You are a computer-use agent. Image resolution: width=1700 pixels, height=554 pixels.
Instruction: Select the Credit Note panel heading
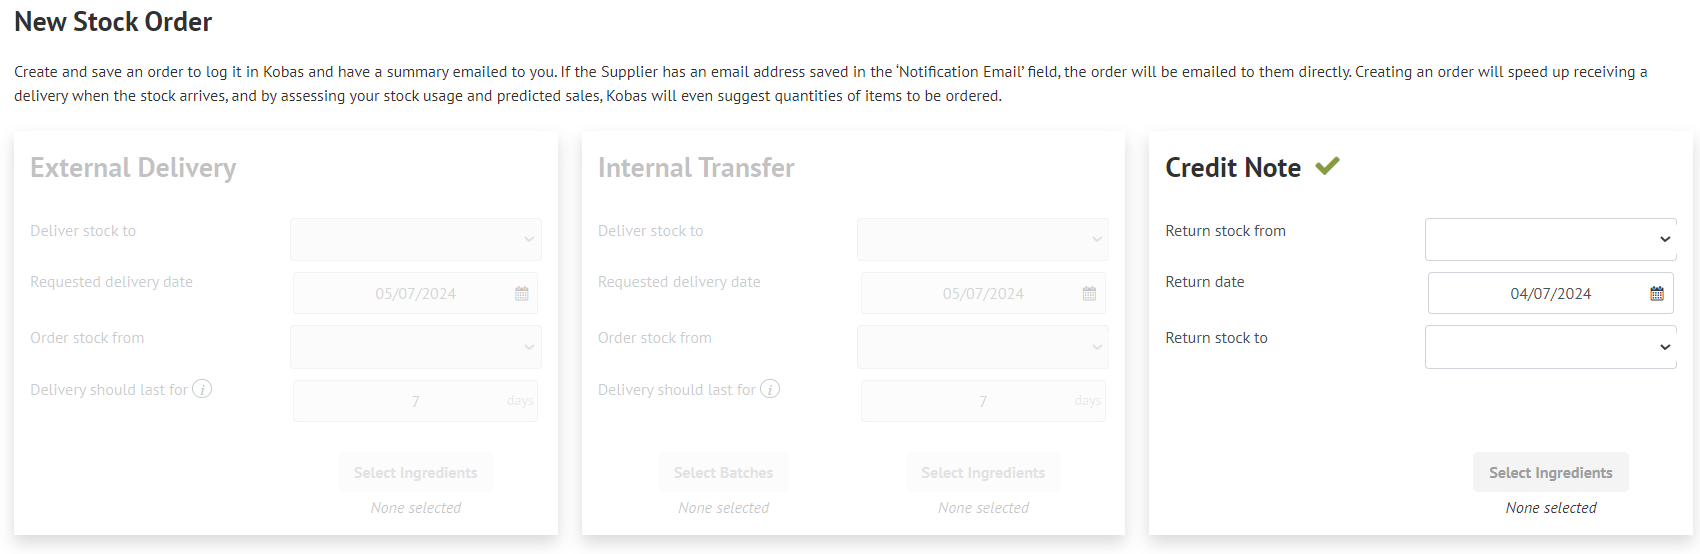[x=1233, y=168]
